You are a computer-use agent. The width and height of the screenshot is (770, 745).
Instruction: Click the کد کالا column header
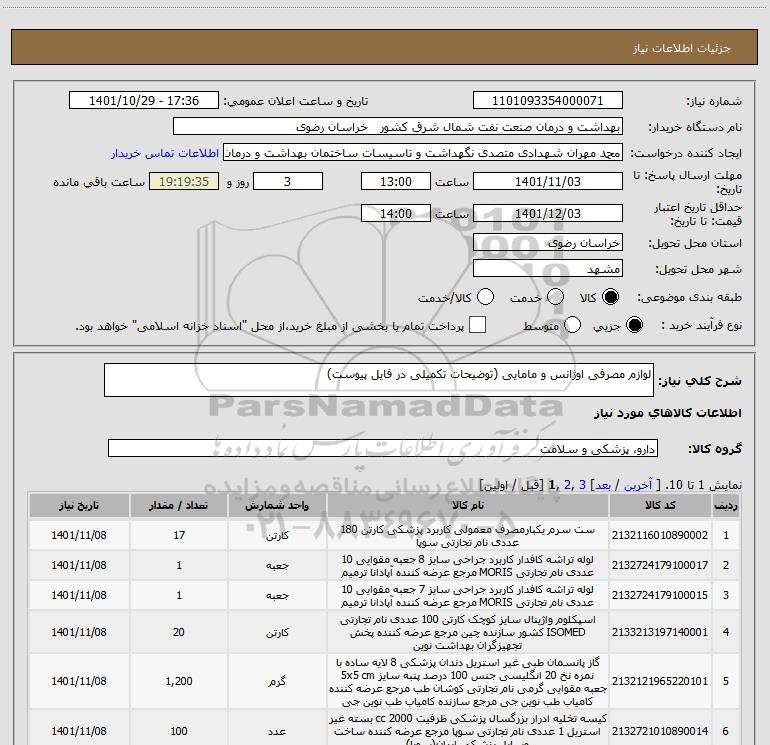pos(660,505)
